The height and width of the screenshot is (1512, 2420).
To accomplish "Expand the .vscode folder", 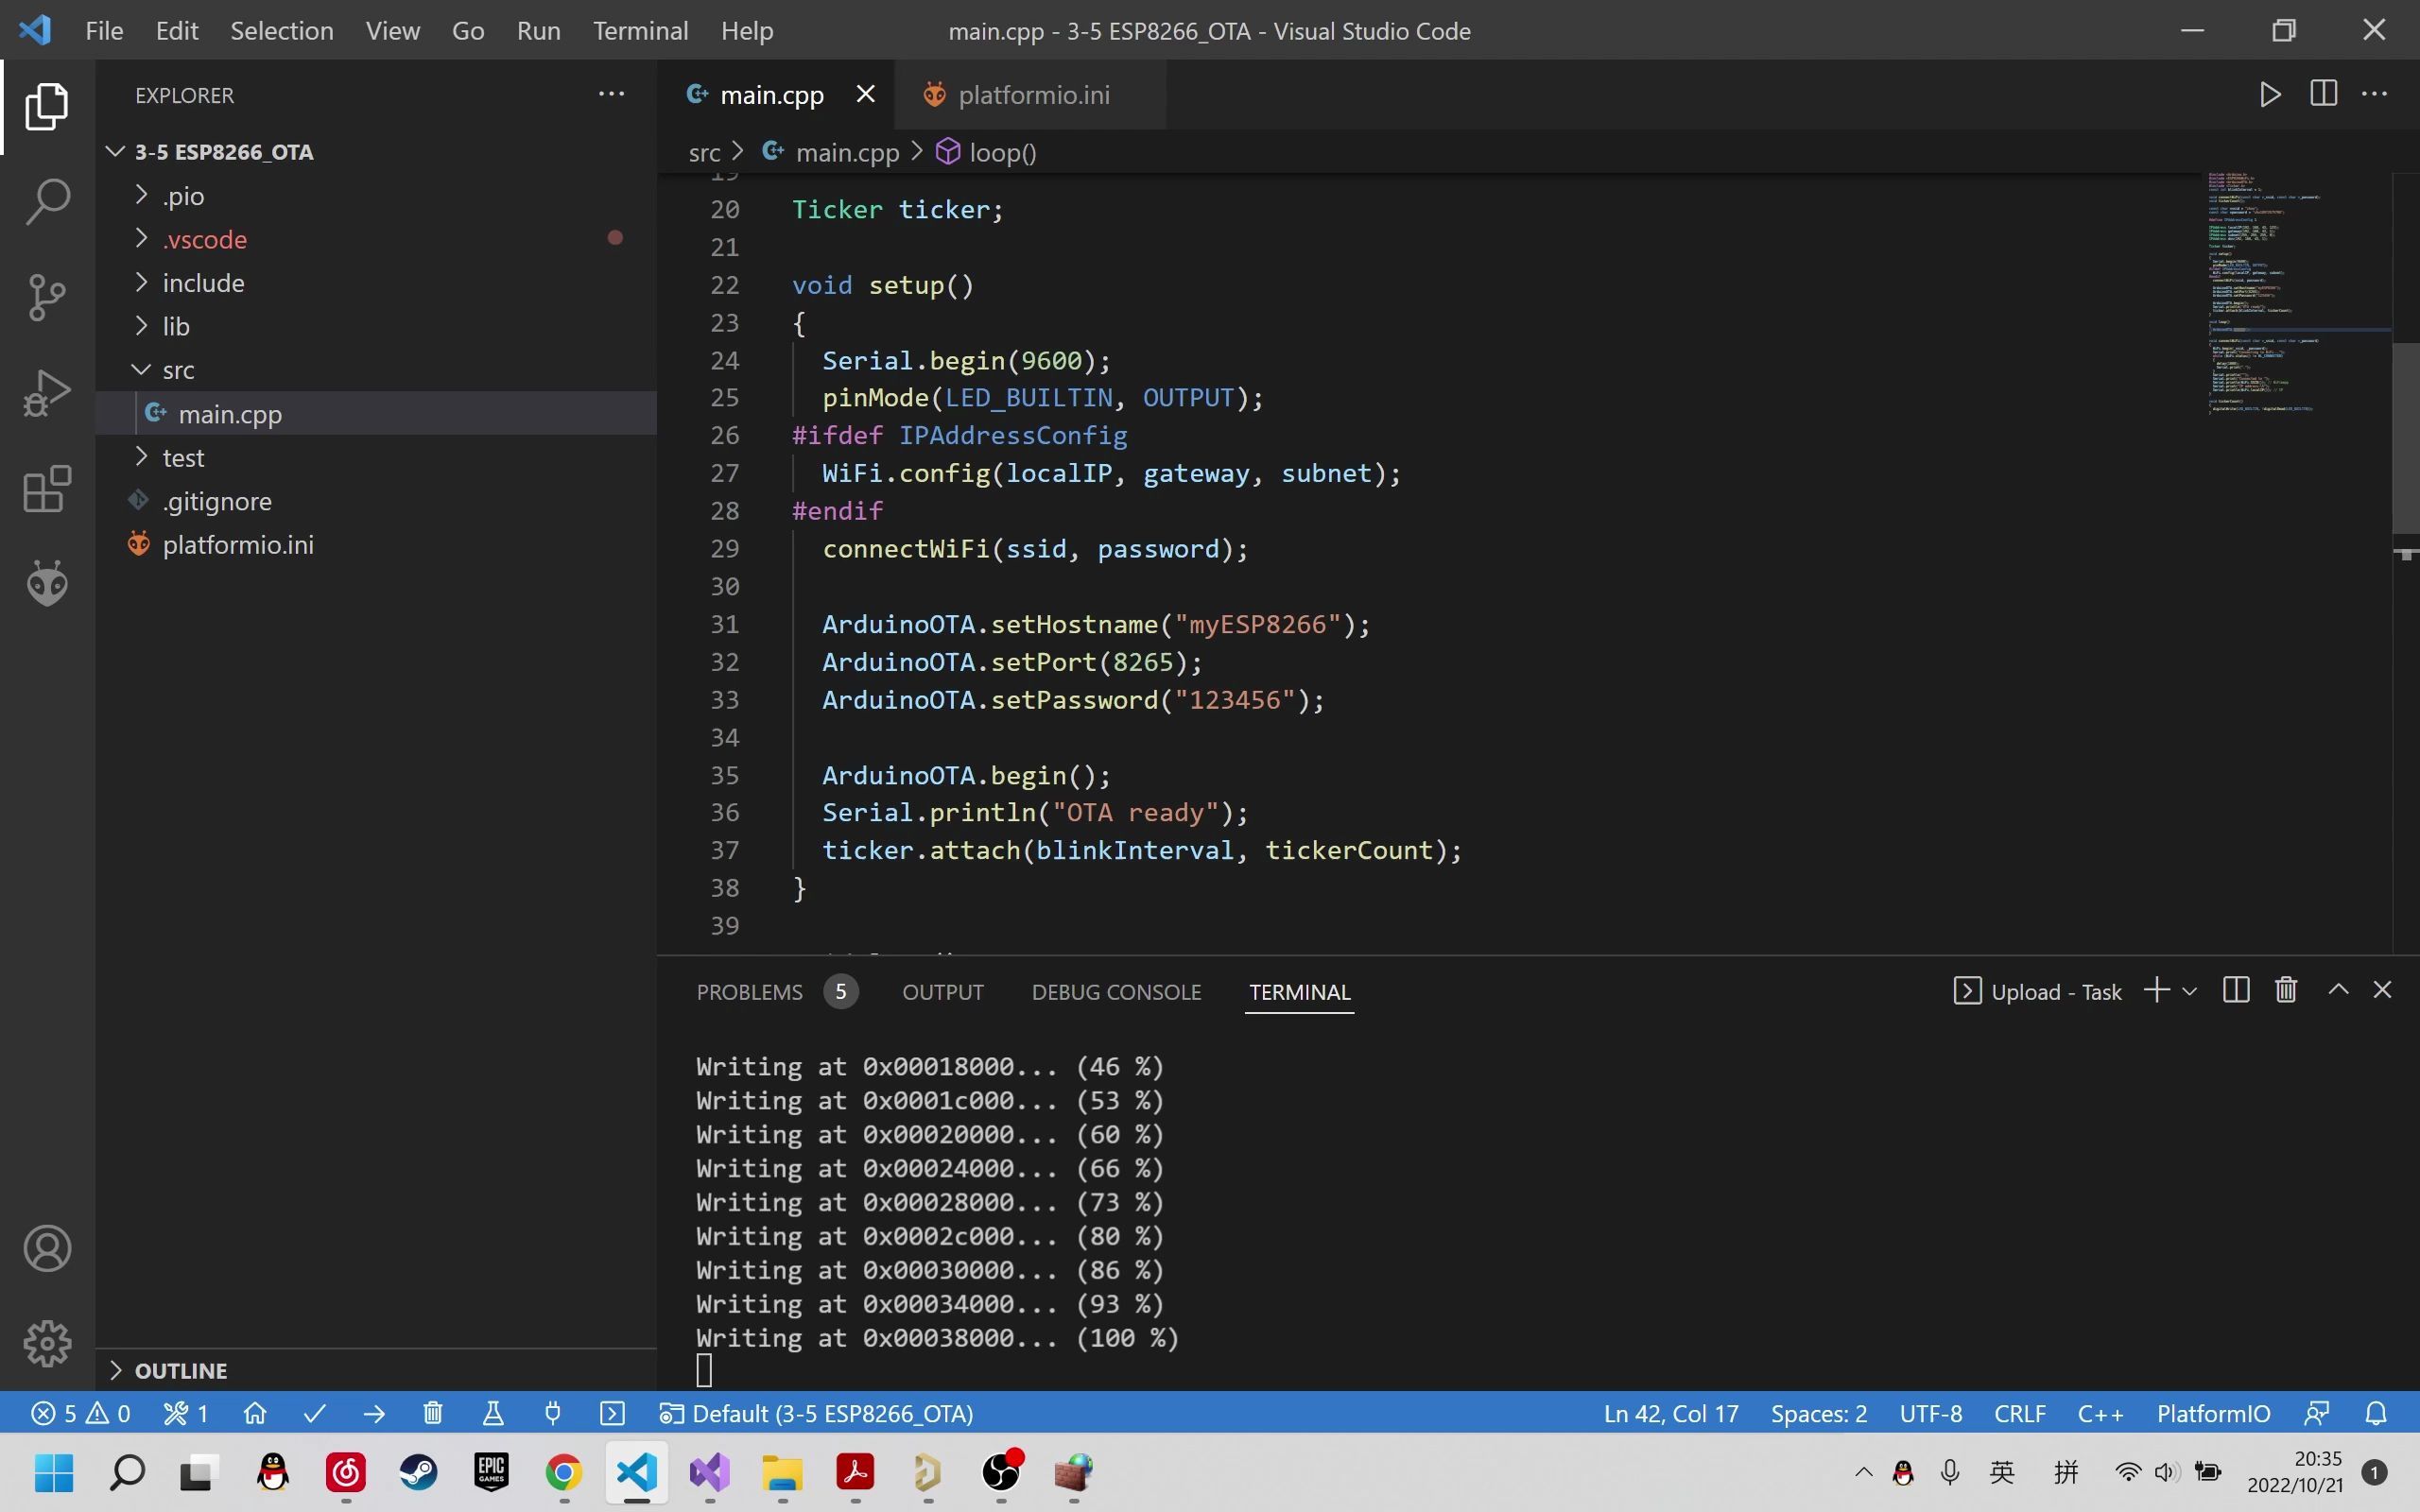I will click(376, 239).
